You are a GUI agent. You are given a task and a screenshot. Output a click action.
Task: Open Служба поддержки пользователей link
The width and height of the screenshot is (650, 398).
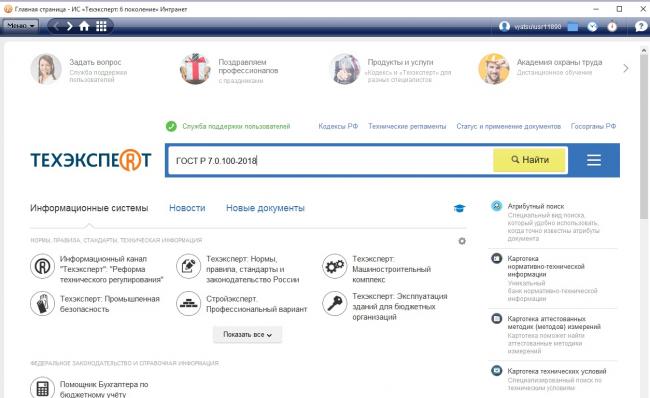(236, 126)
